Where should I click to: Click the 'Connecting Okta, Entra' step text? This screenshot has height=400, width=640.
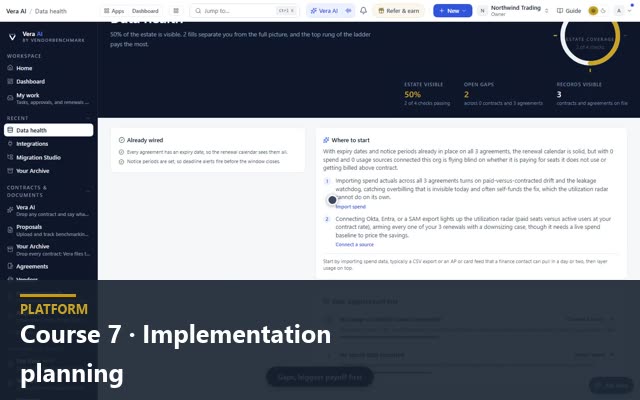point(473,227)
